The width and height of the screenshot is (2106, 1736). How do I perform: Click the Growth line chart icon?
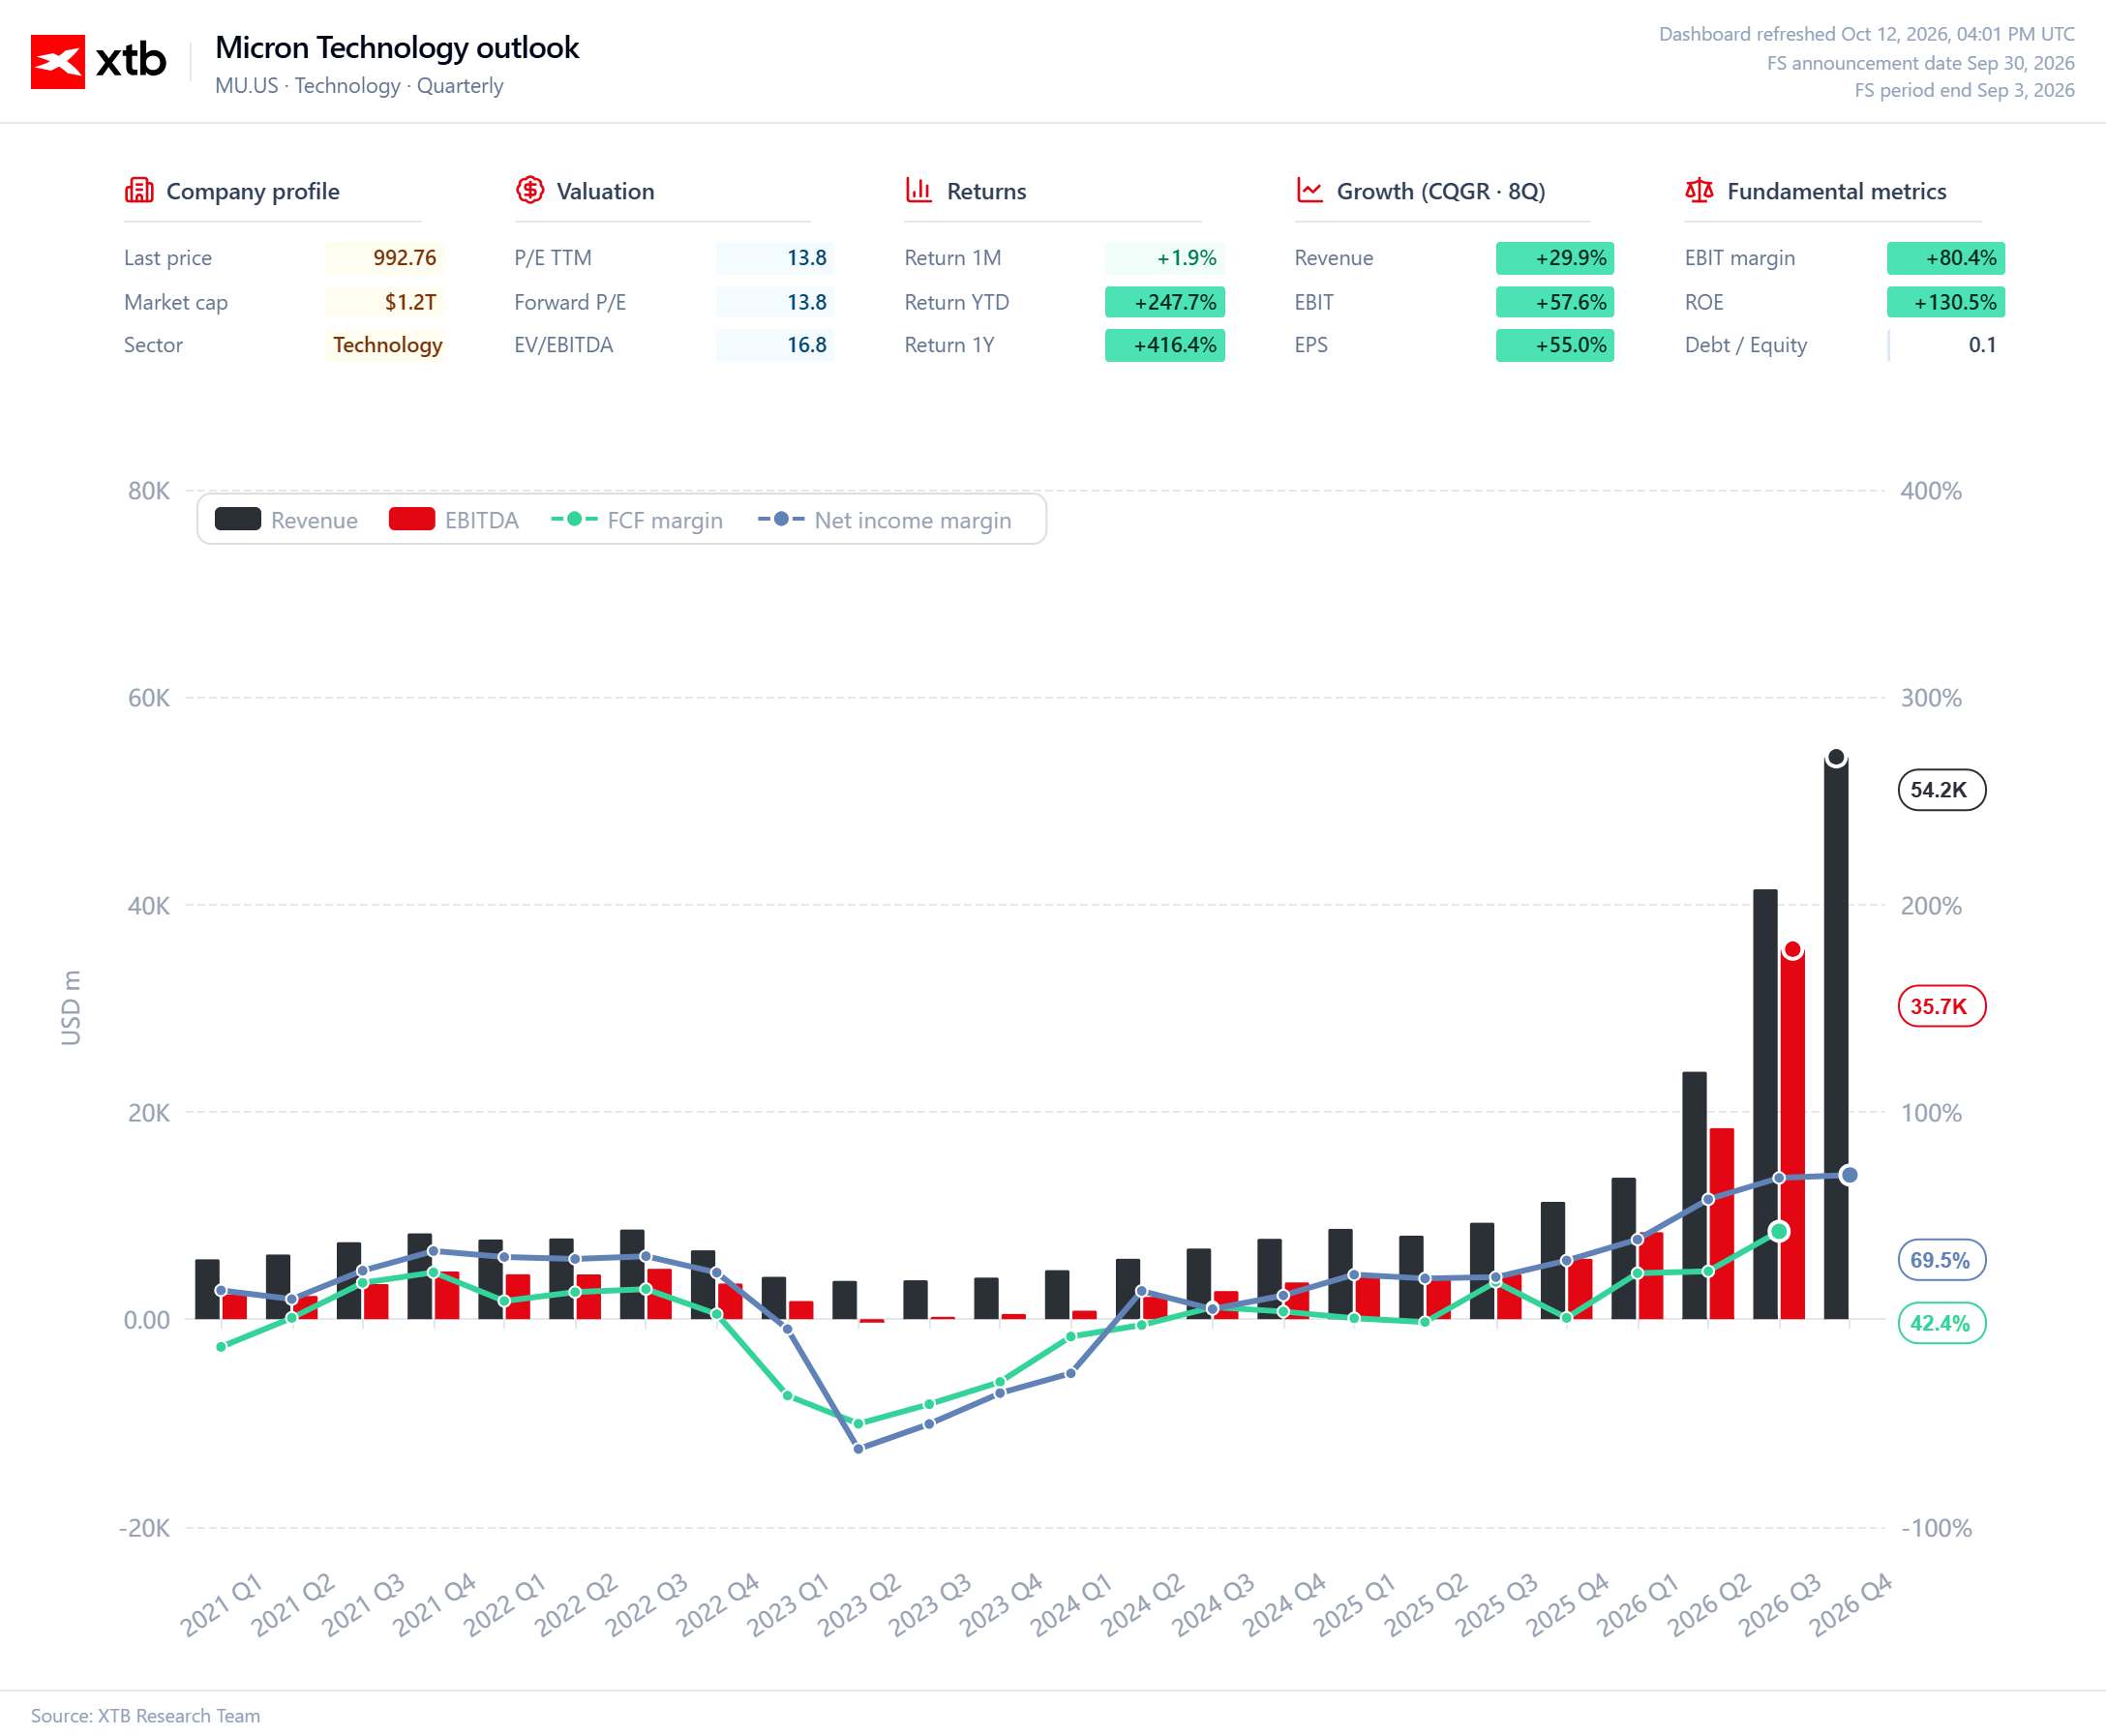tap(1309, 190)
